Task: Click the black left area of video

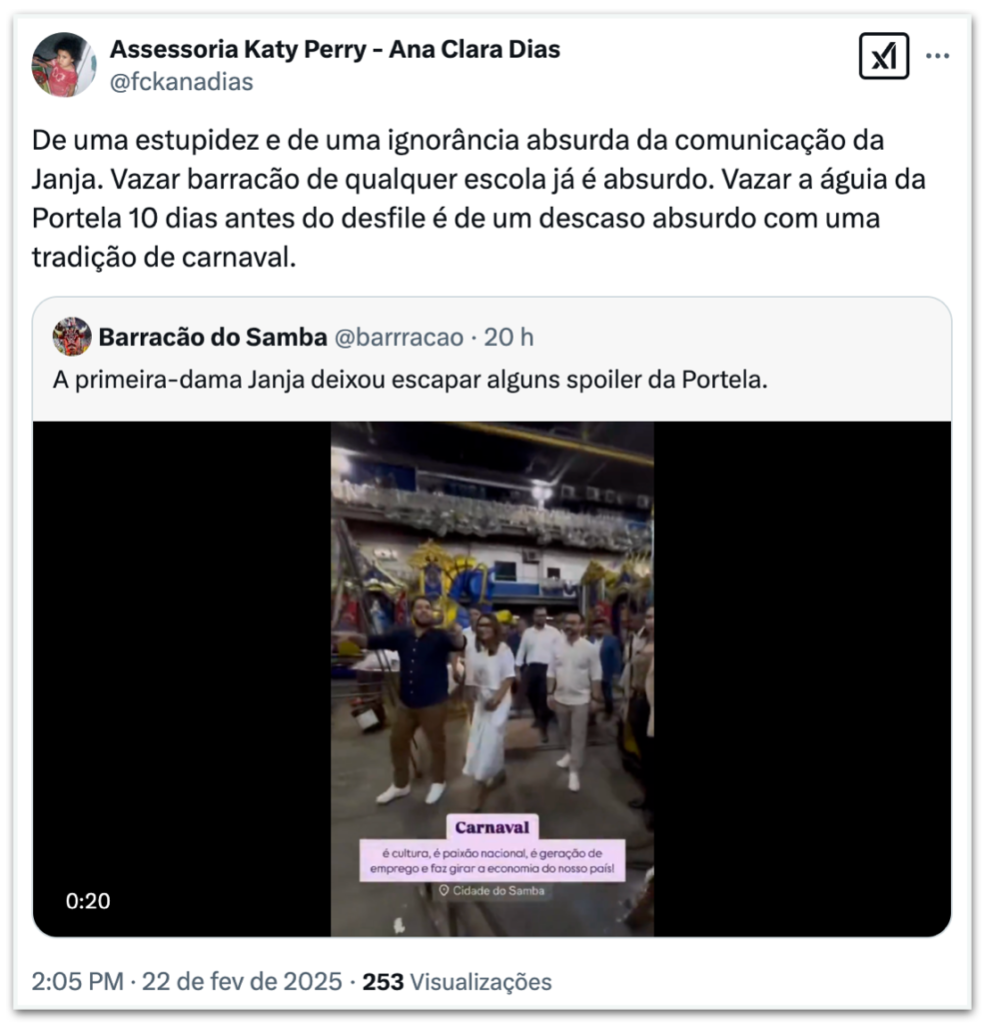Action: 182,679
